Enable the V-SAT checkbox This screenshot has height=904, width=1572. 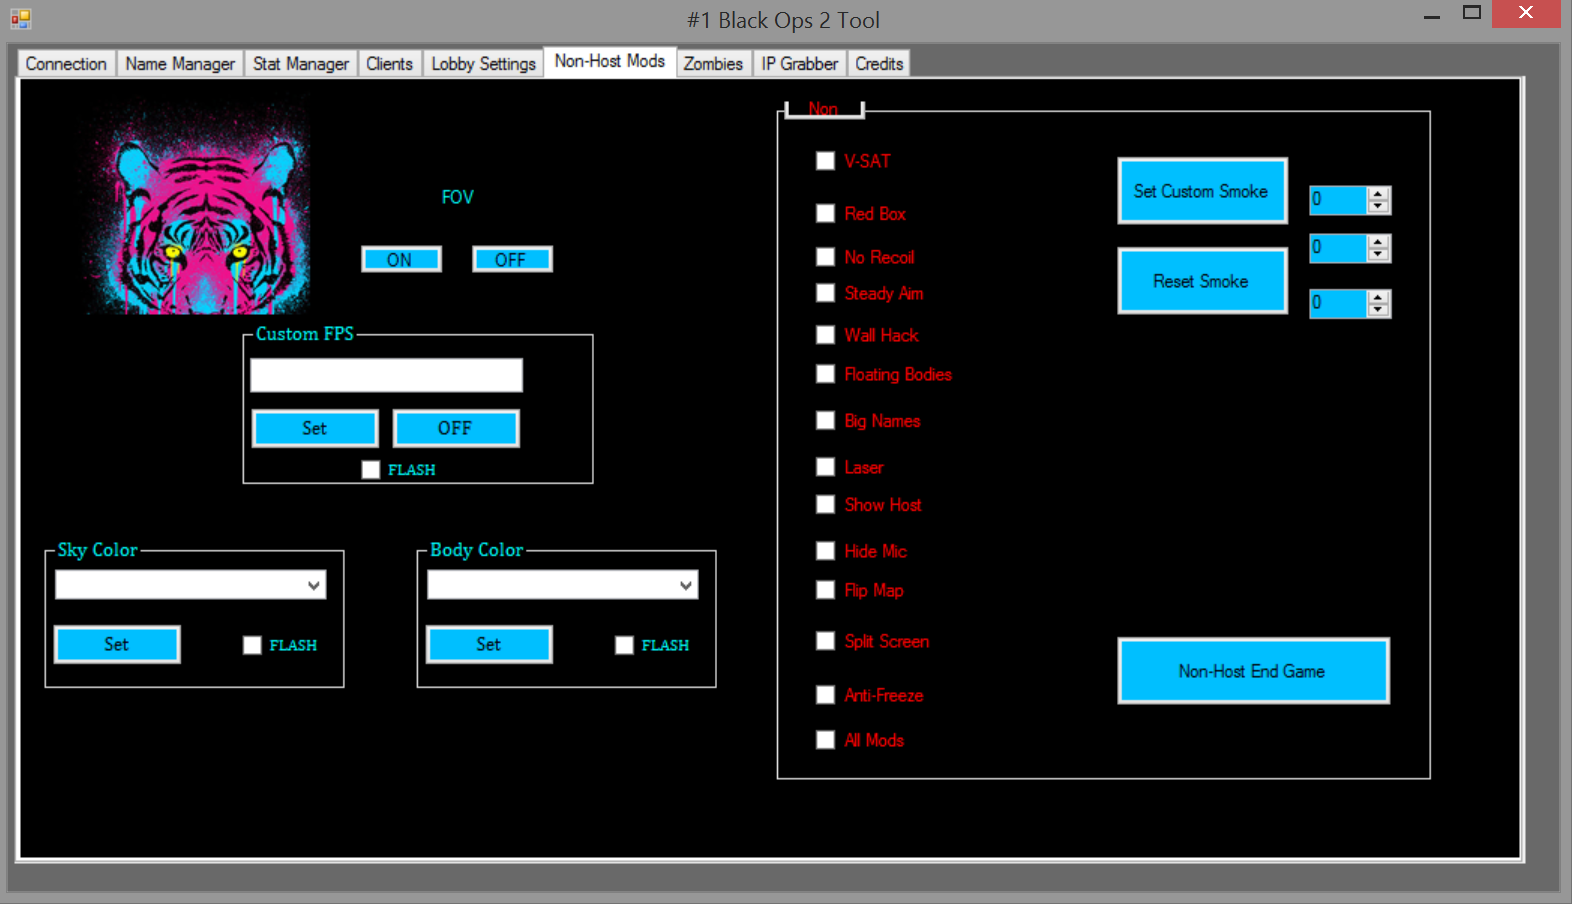click(825, 161)
